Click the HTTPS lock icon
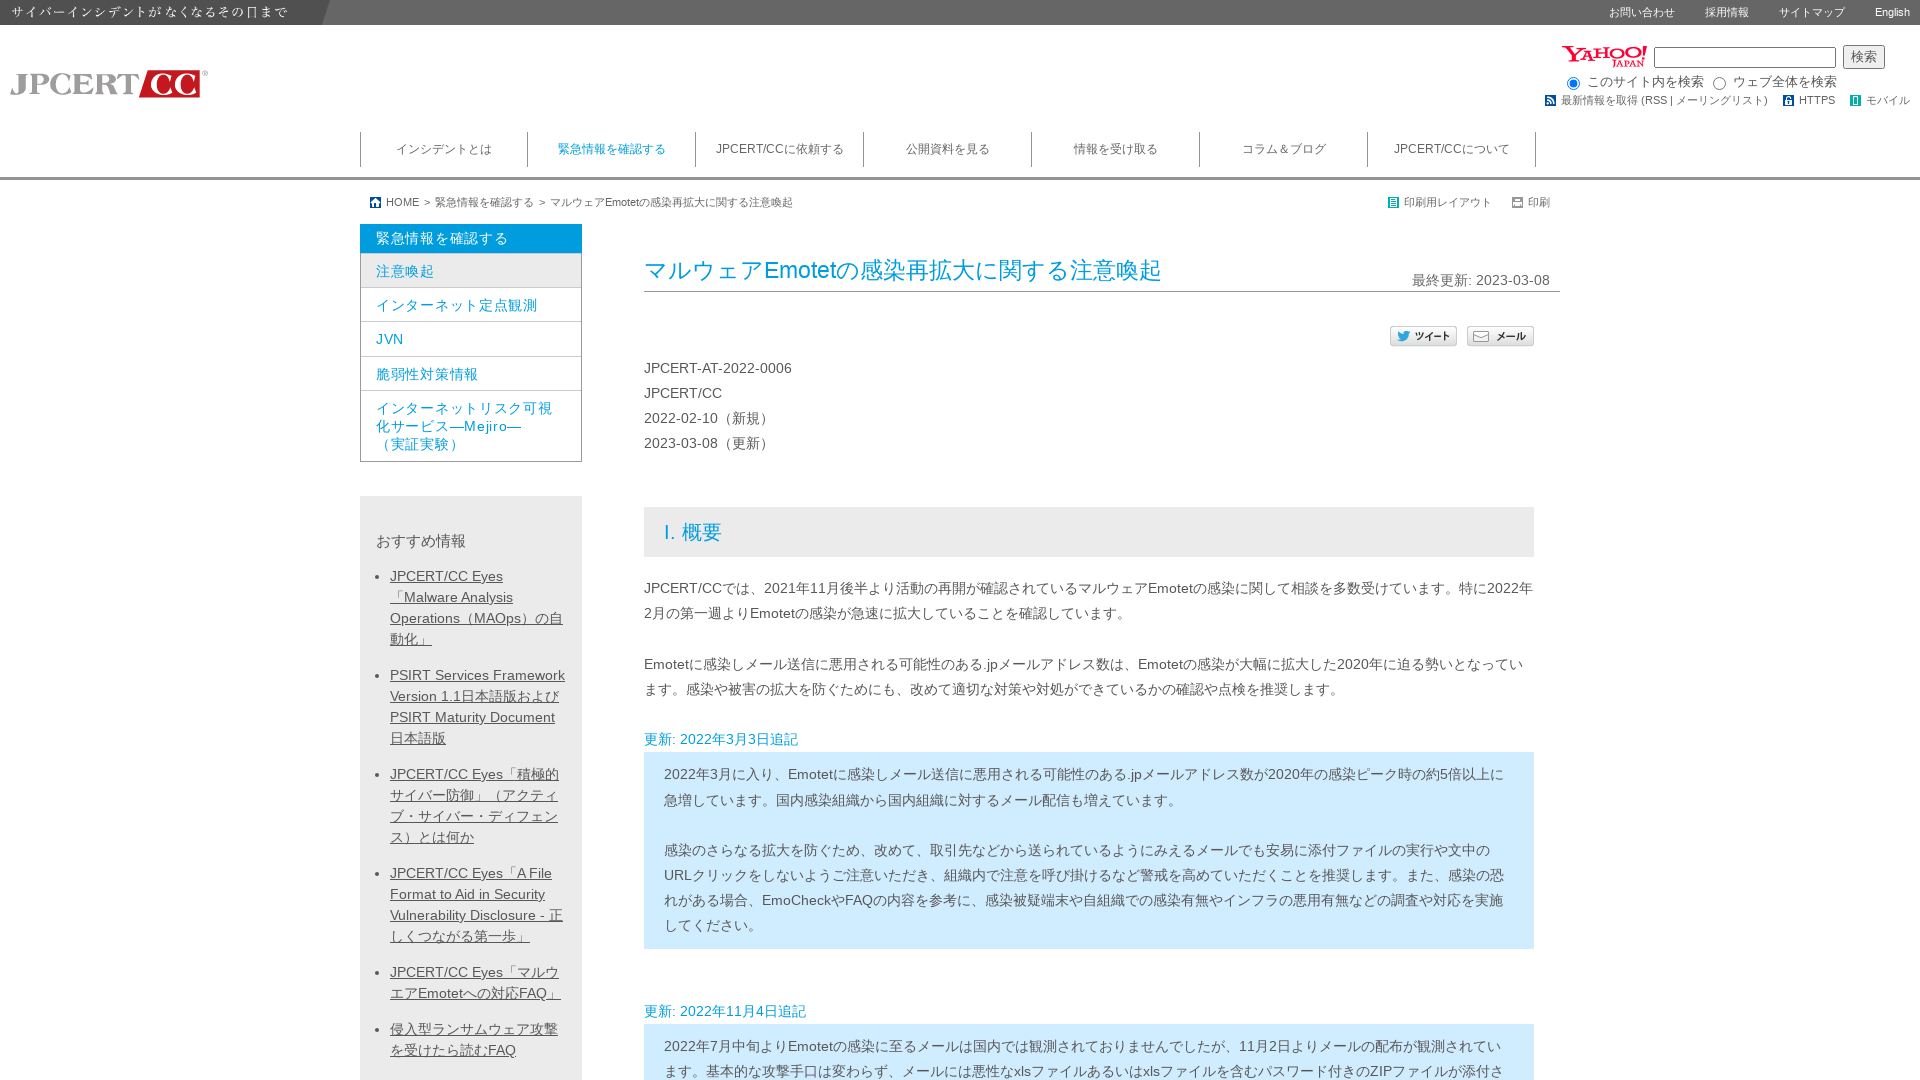Image resolution: width=1920 pixels, height=1080 pixels. coord(1788,101)
